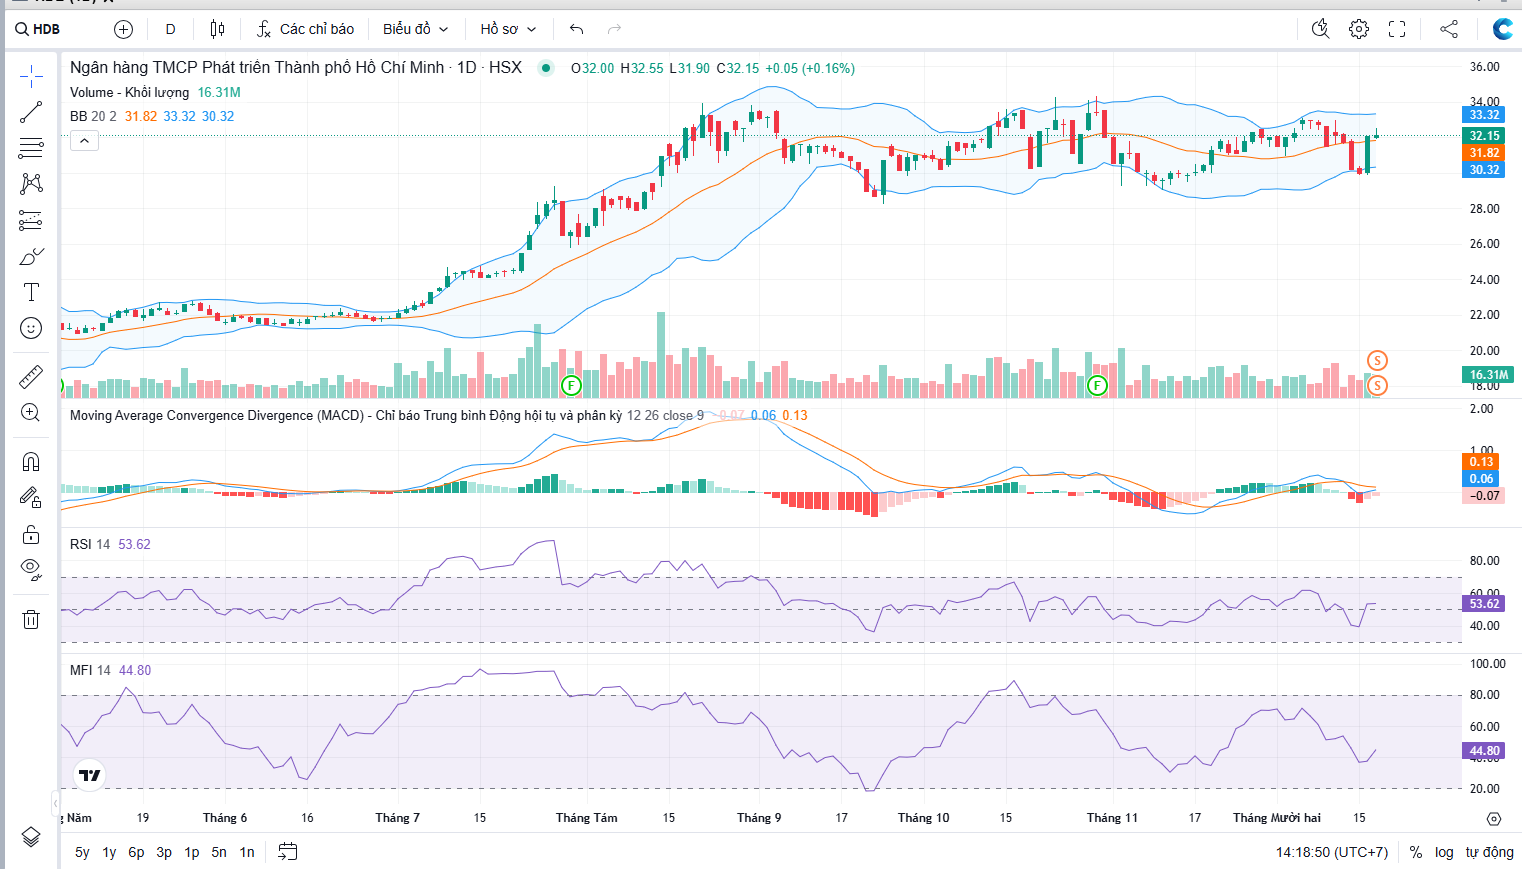1522x869 pixels.
Task: Select the text annotation tool
Action: 31,292
